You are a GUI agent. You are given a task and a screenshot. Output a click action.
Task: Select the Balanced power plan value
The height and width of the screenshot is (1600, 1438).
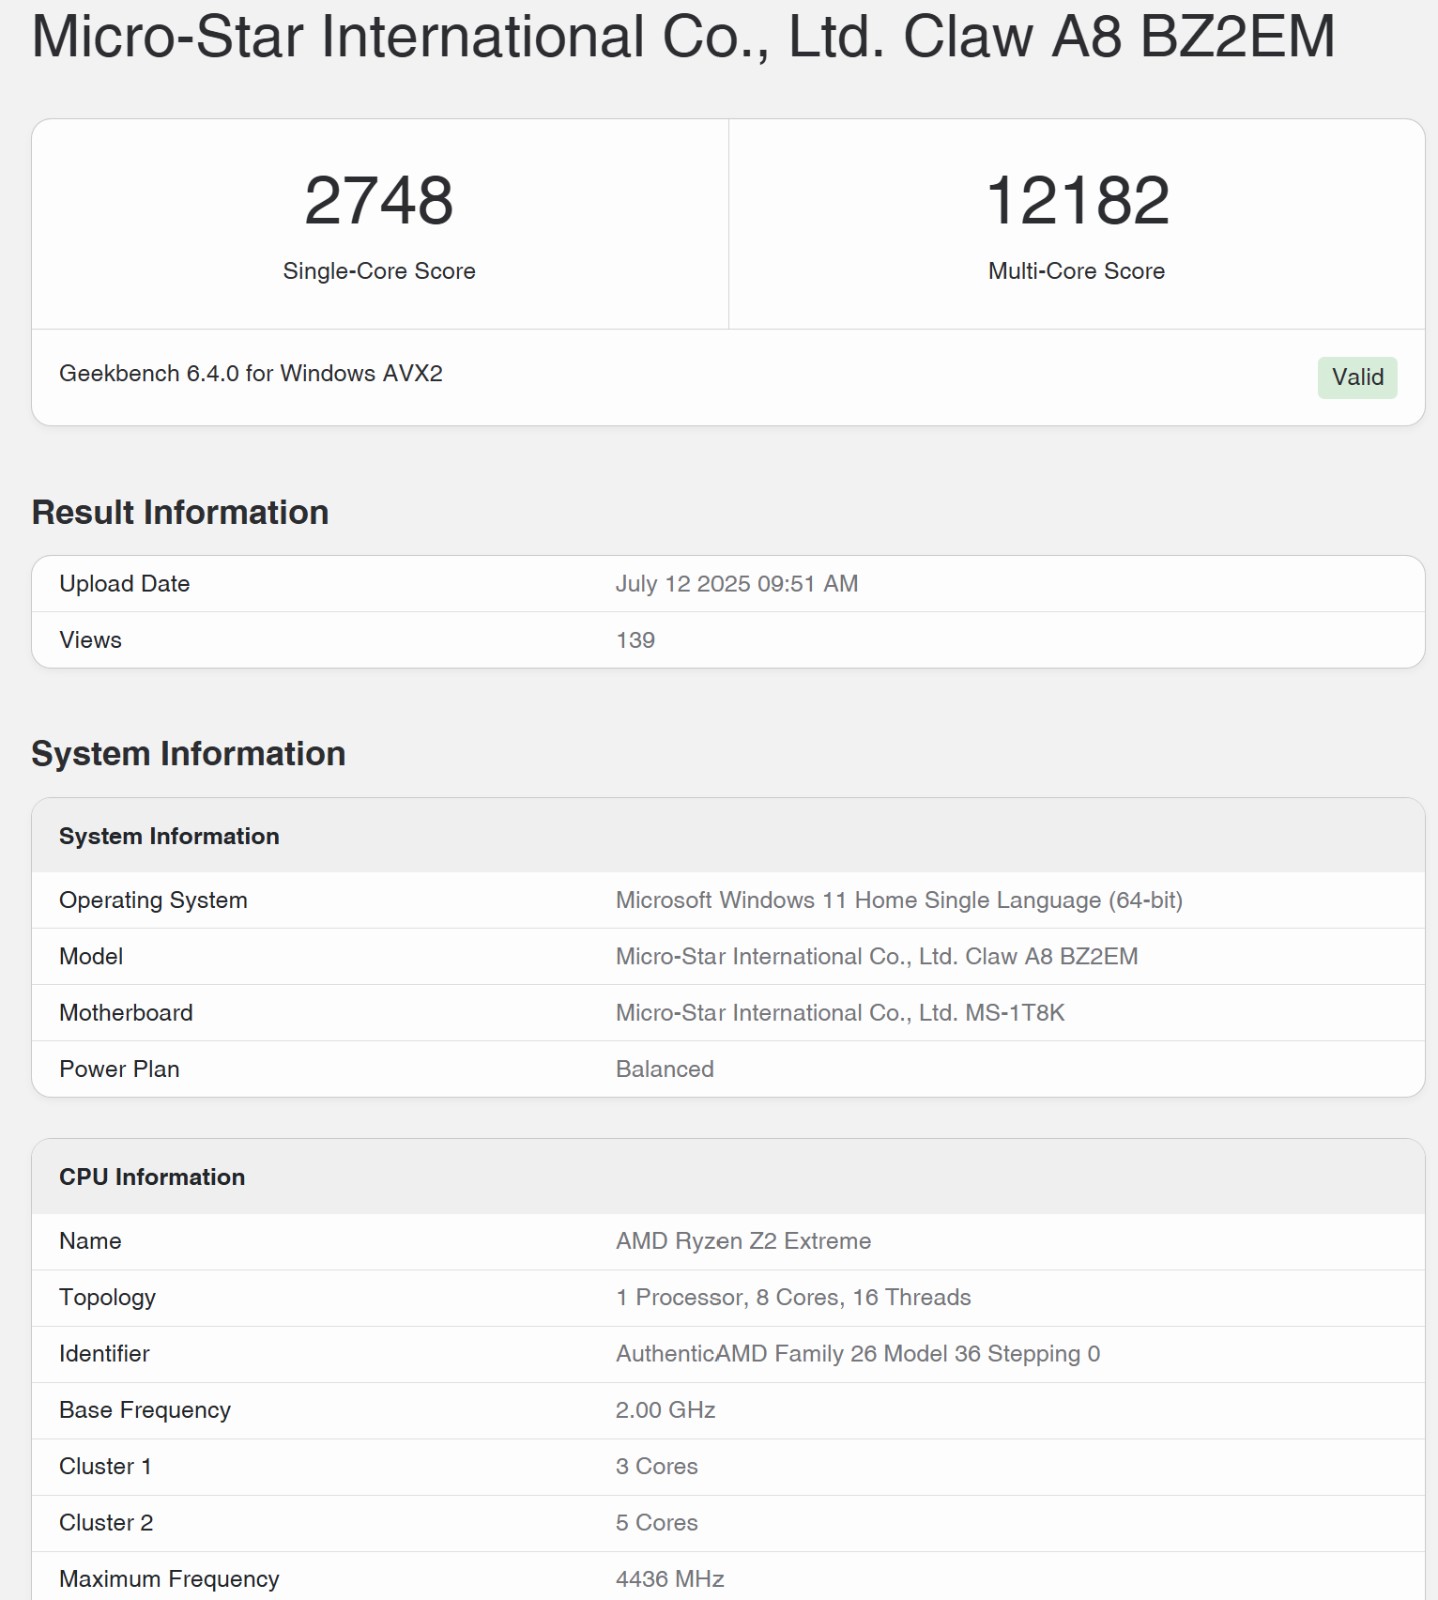[x=665, y=1069]
